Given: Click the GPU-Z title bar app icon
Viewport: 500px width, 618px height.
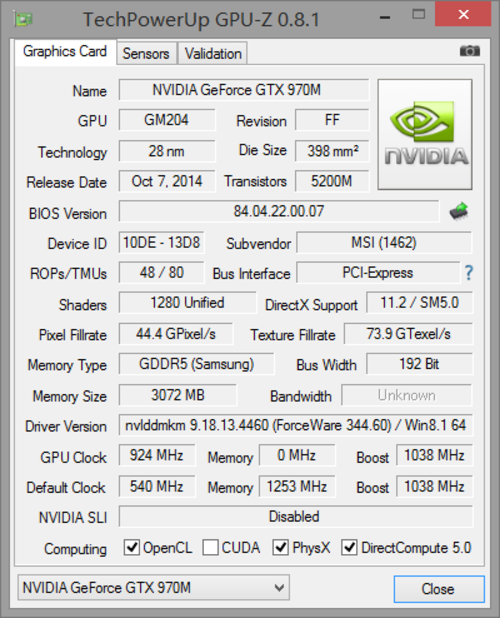Looking at the screenshot, I should point(23,19).
